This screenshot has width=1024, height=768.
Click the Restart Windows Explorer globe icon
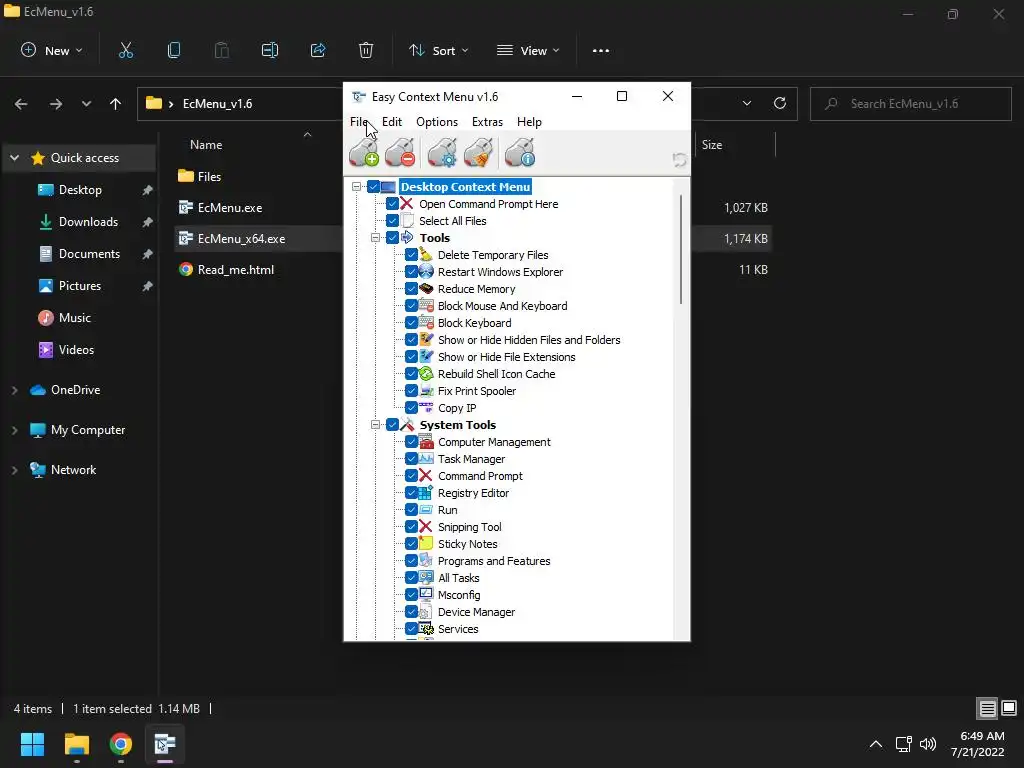[x=426, y=272]
